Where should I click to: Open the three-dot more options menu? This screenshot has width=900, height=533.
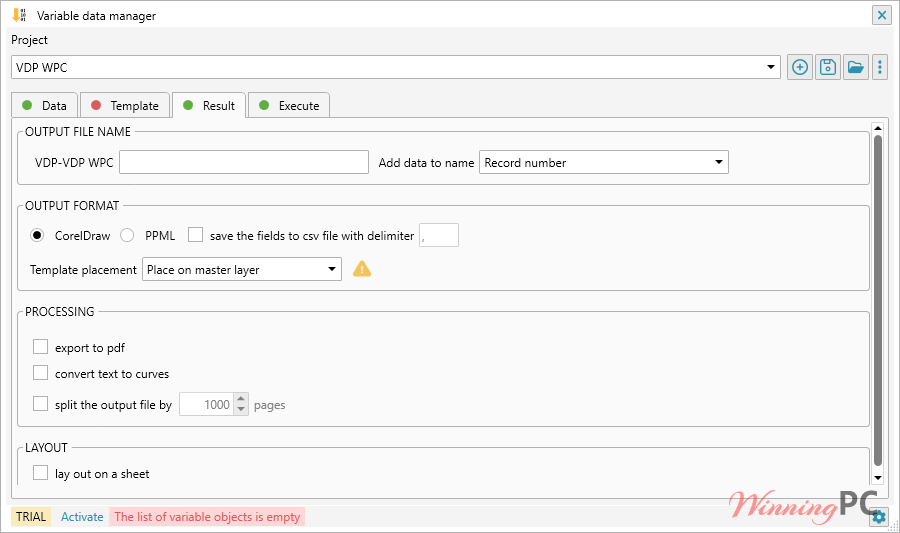click(x=880, y=67)
